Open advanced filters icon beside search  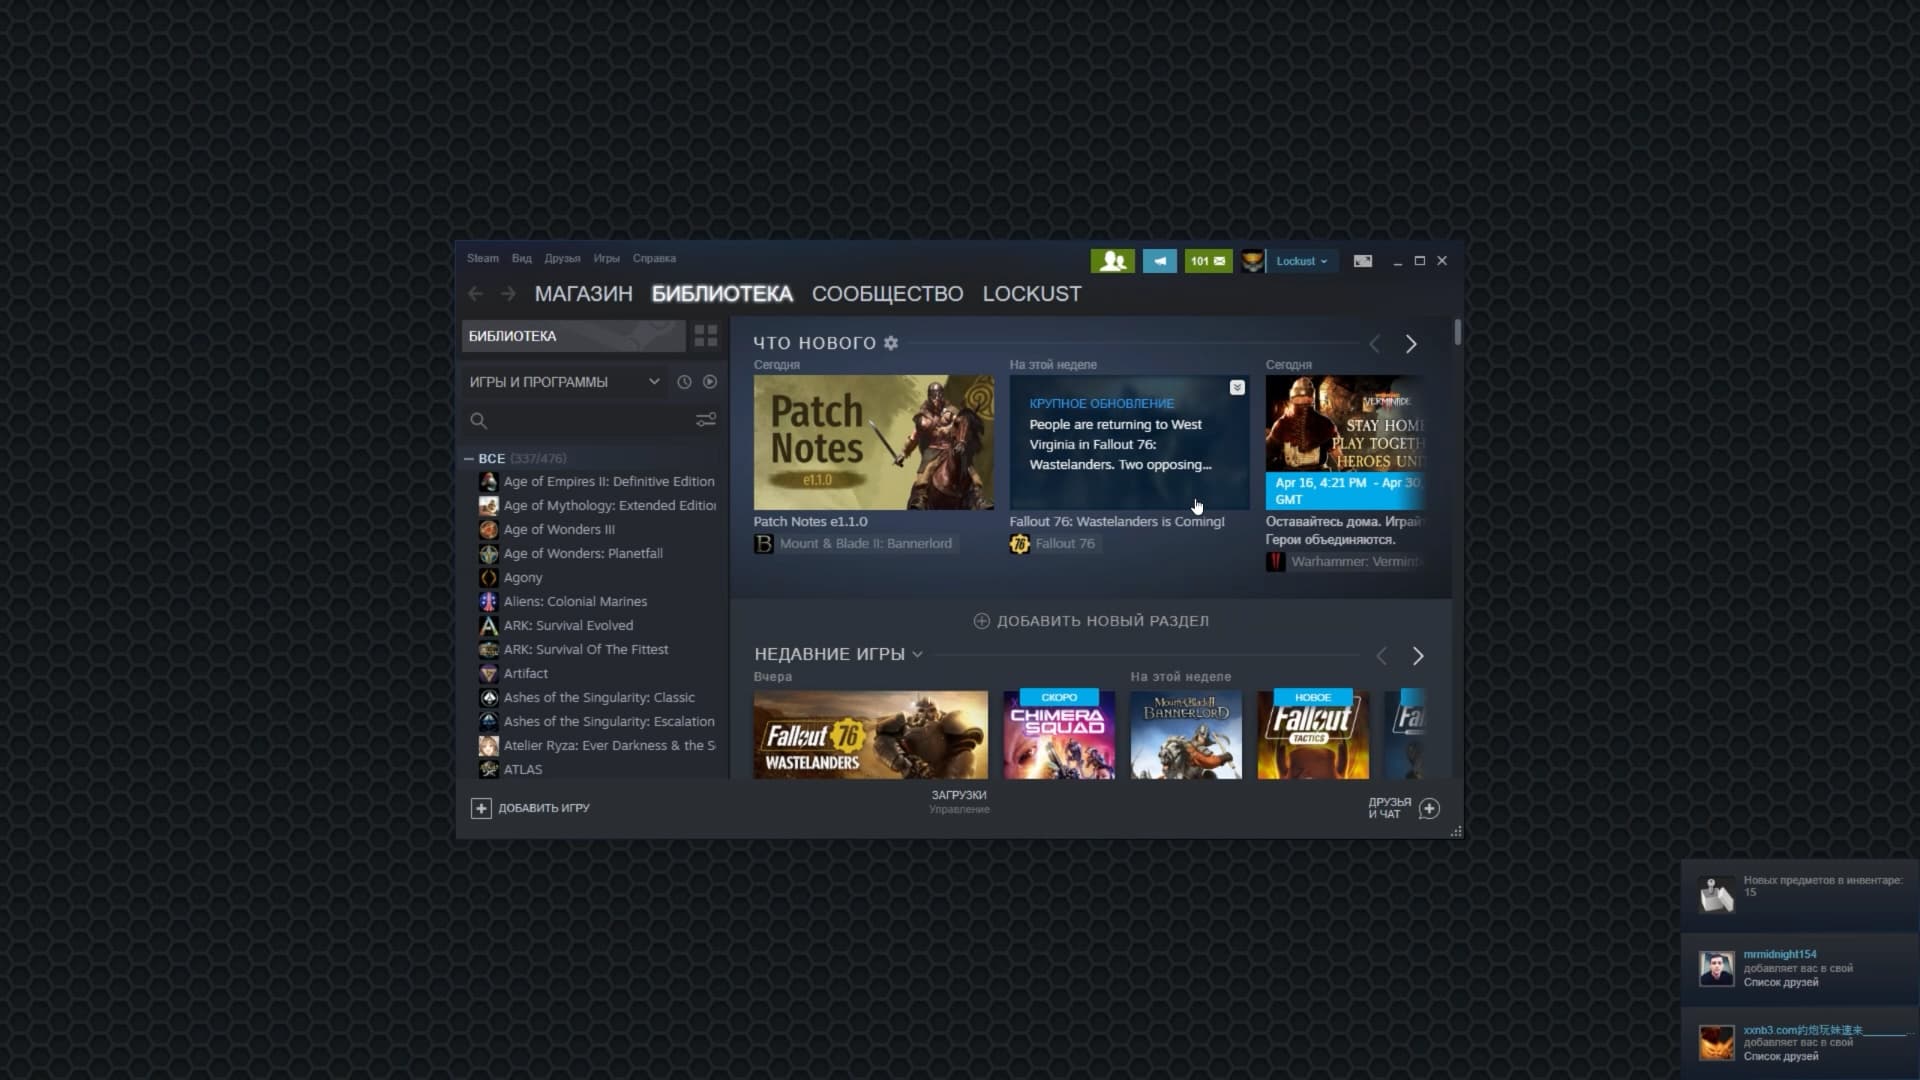[x=706, y=420]
